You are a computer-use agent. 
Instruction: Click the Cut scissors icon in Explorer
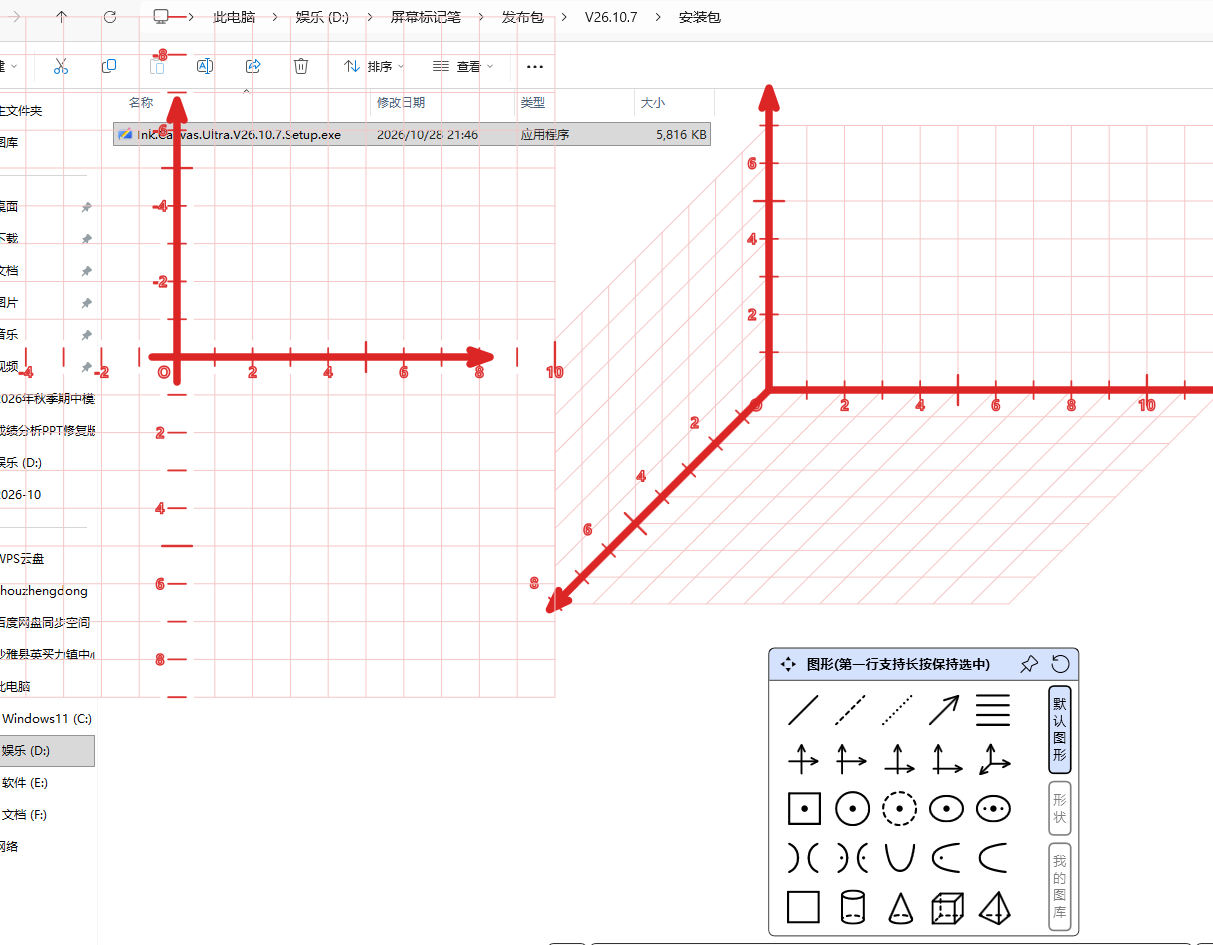click(61, 66)
